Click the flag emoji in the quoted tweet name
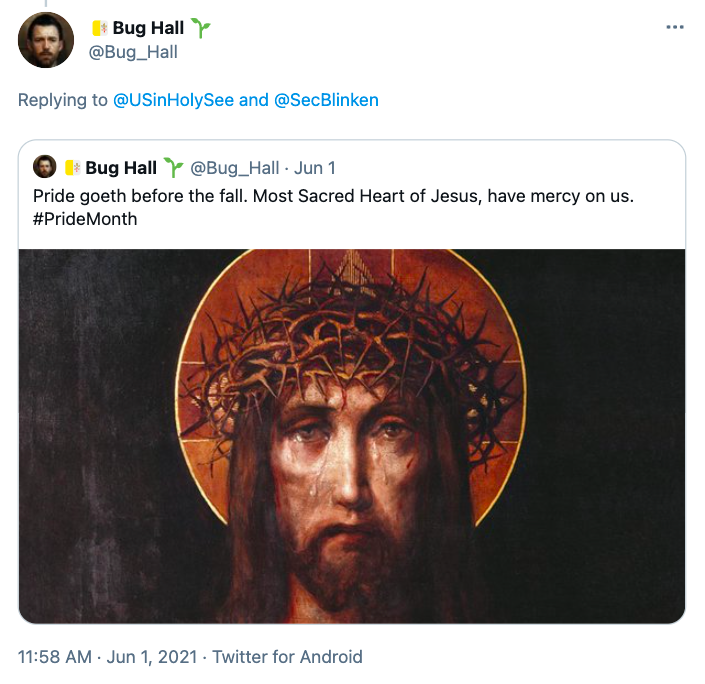Image resolution: width=705 pixels, height=684 pixels. pyautogui.click(x=72, y=167)
